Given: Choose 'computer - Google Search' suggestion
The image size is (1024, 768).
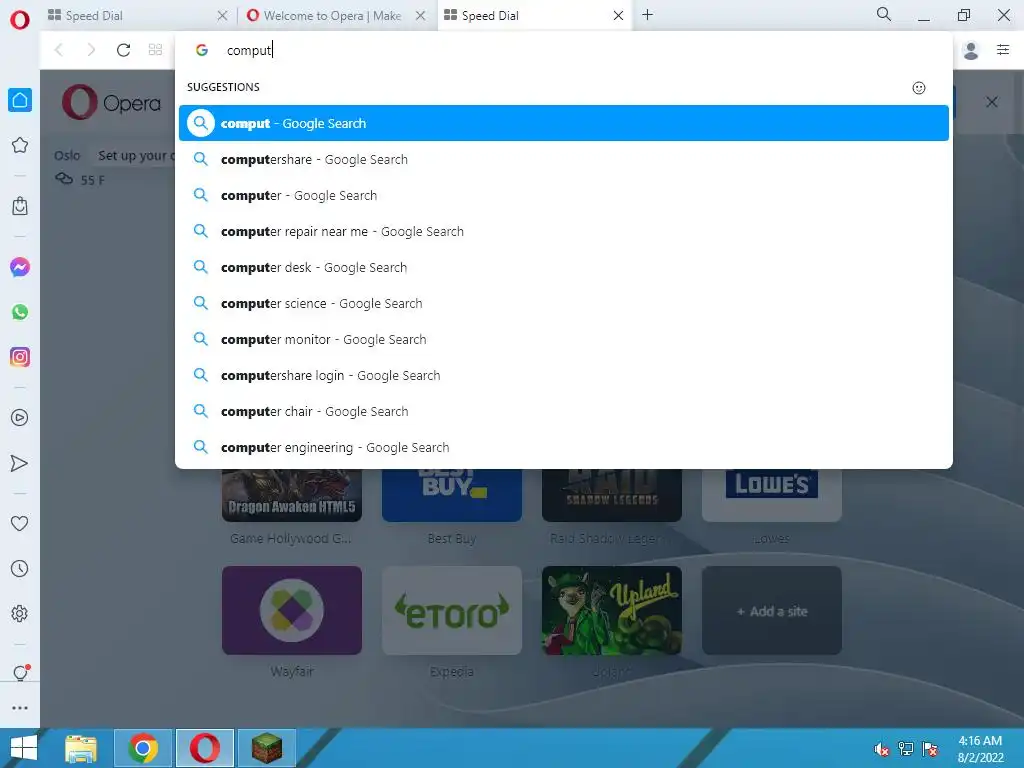Looking at the screenshot, I should pos(564,195).
